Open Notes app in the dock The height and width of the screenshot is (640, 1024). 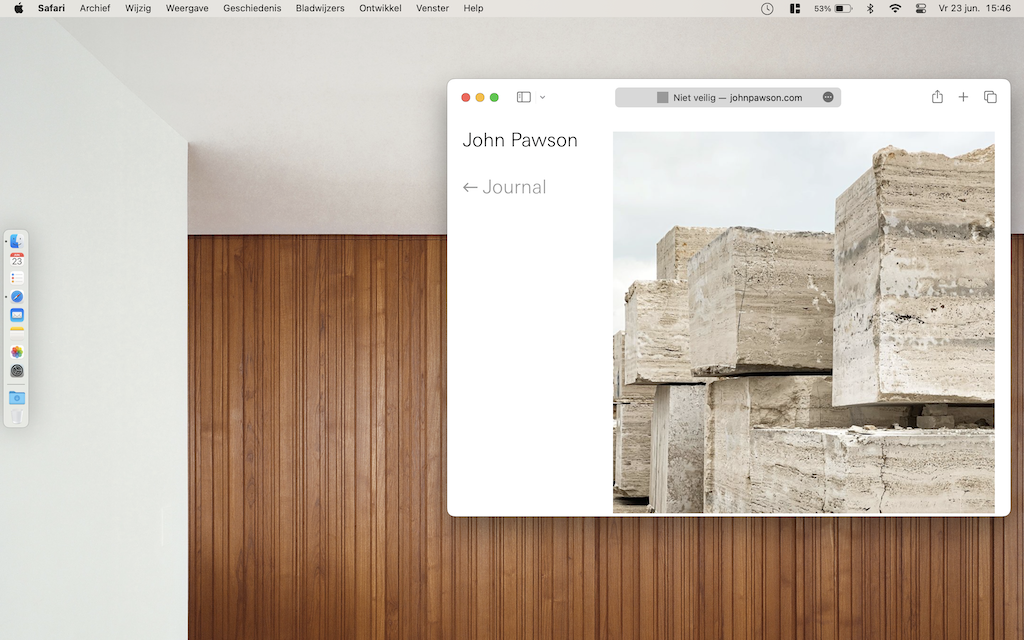tap(17, 333)
